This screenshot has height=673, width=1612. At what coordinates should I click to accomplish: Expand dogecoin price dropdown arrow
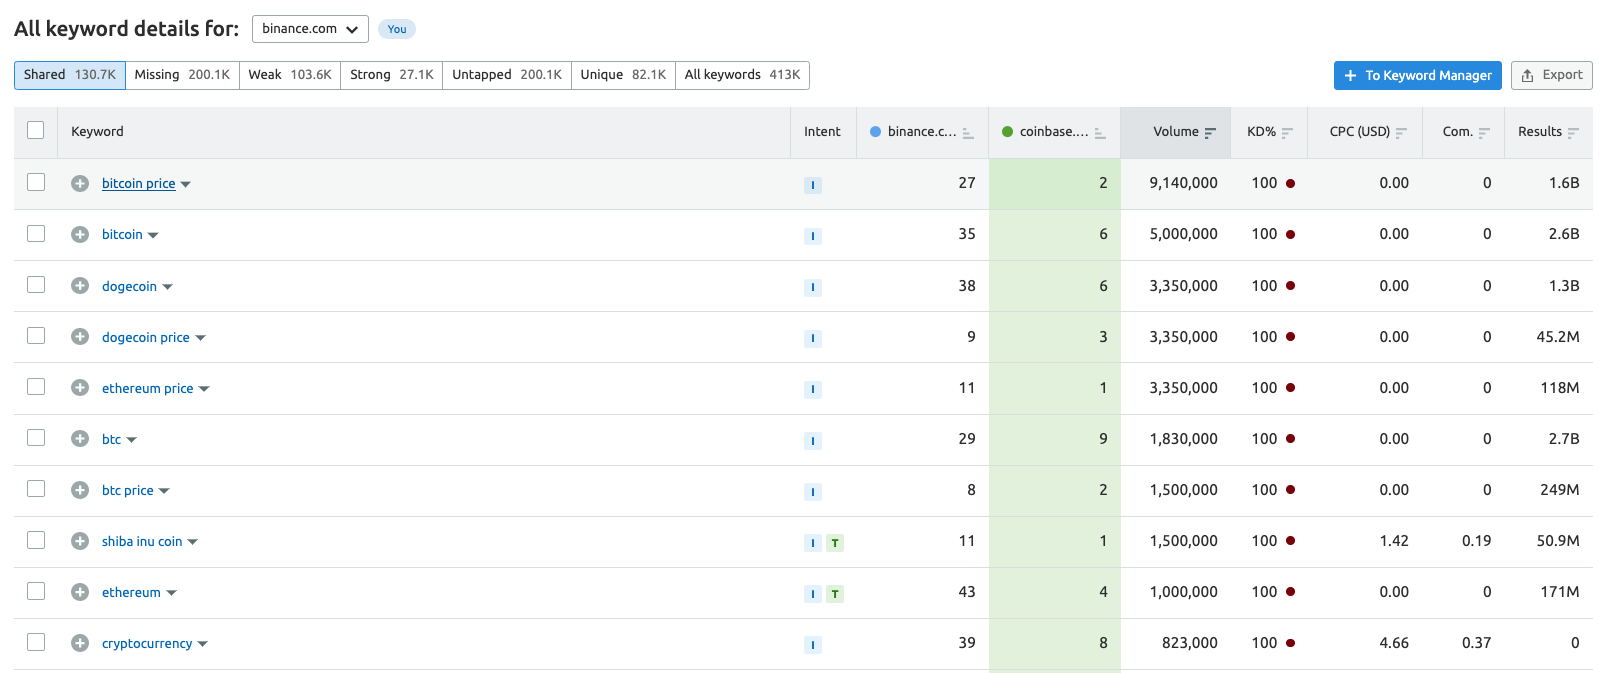click(200, 339)
